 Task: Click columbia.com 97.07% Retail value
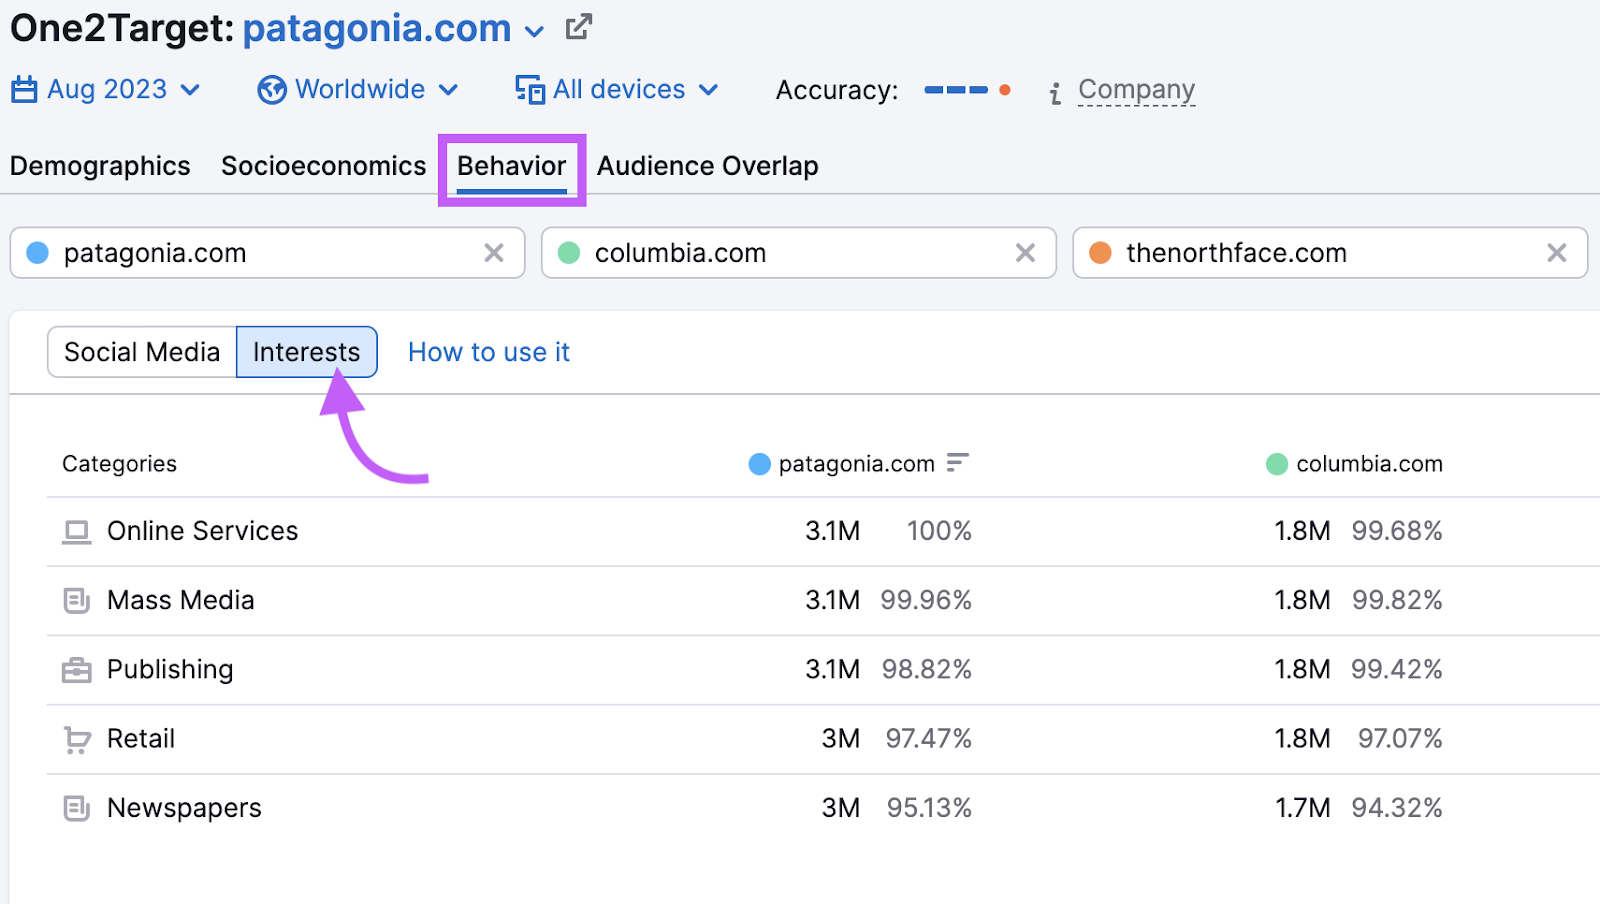point(1400,739)
